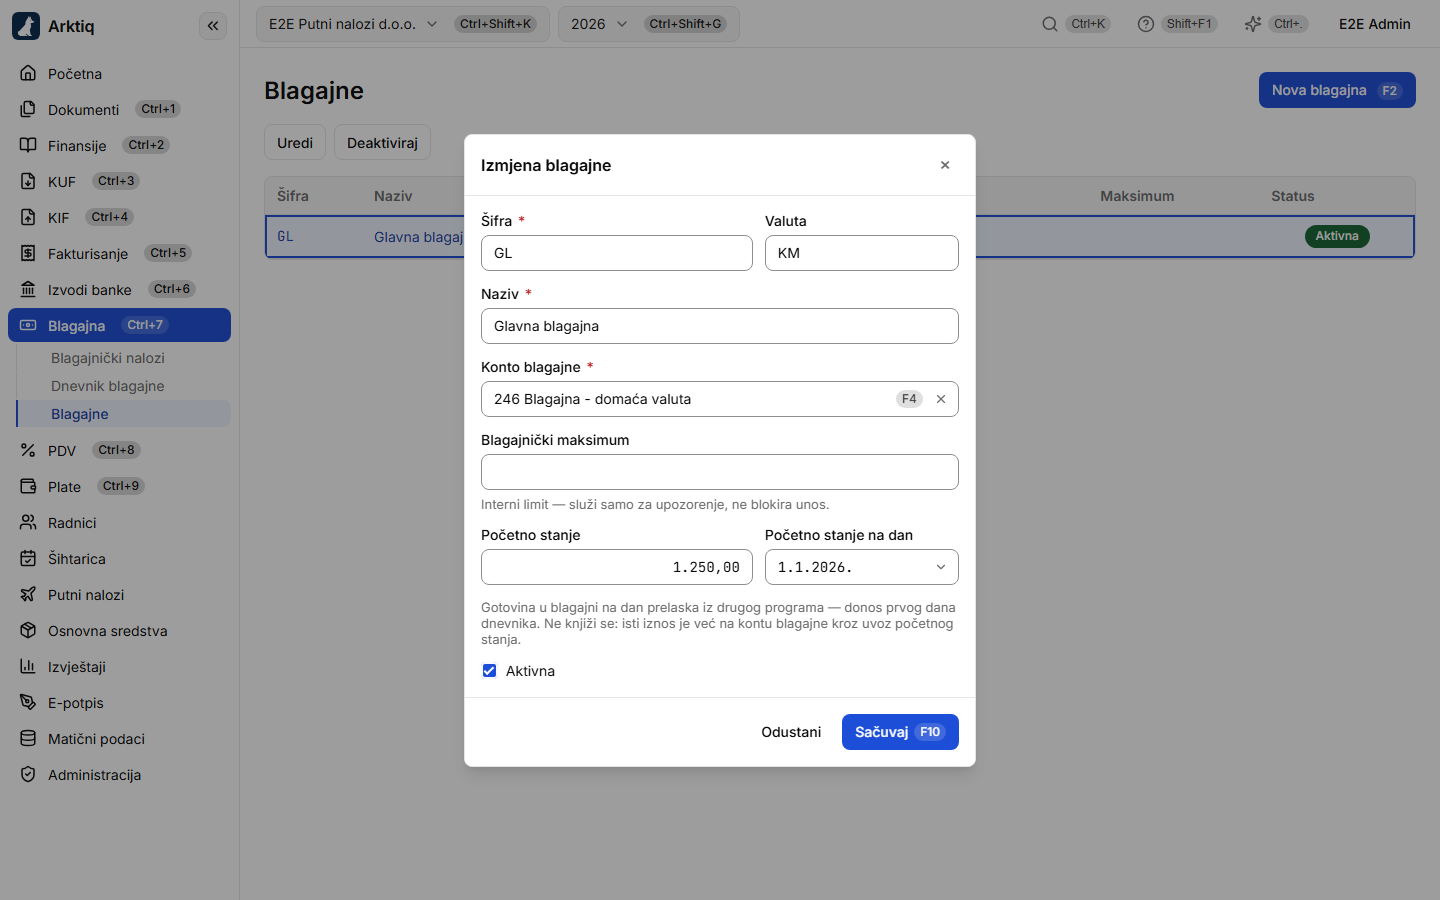Open Putni nalozi in the sidebar
1440x900 pixels.
pyautogui.click(x=119, y=594)
